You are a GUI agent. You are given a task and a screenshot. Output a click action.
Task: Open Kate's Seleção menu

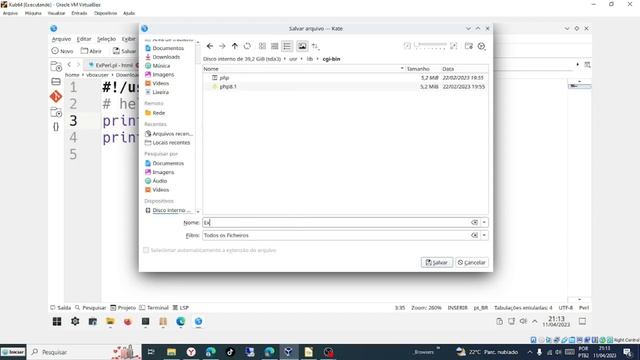click(x=106, y=39)
